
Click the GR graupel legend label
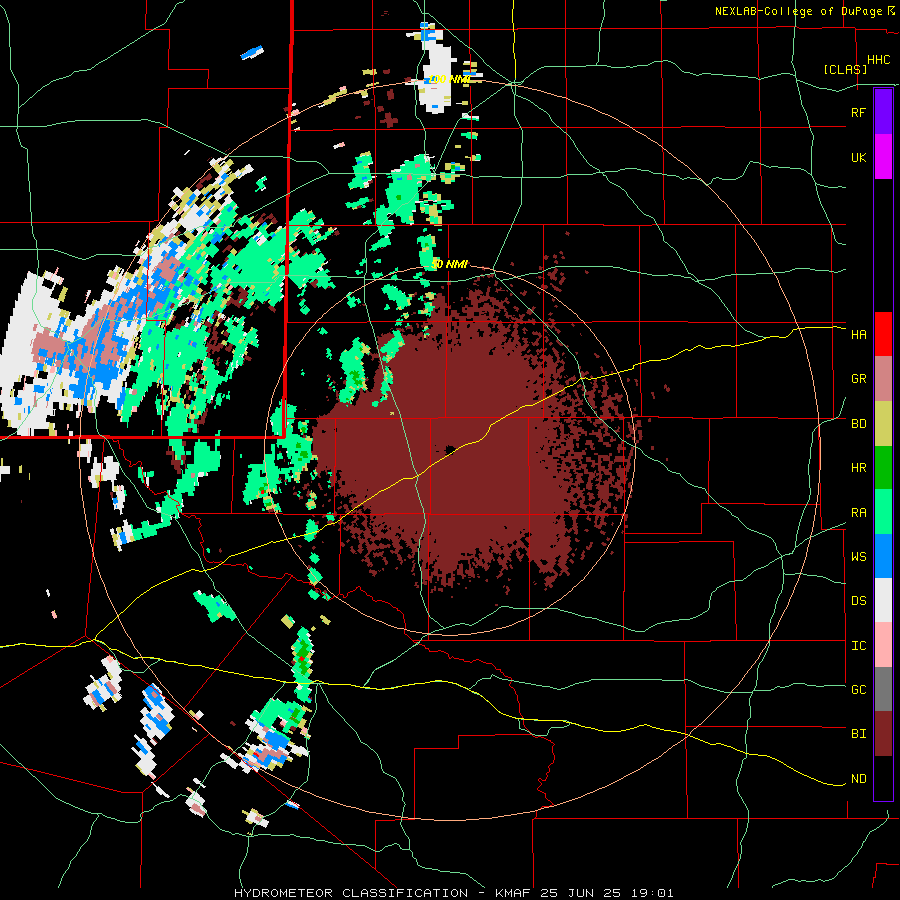858,379
